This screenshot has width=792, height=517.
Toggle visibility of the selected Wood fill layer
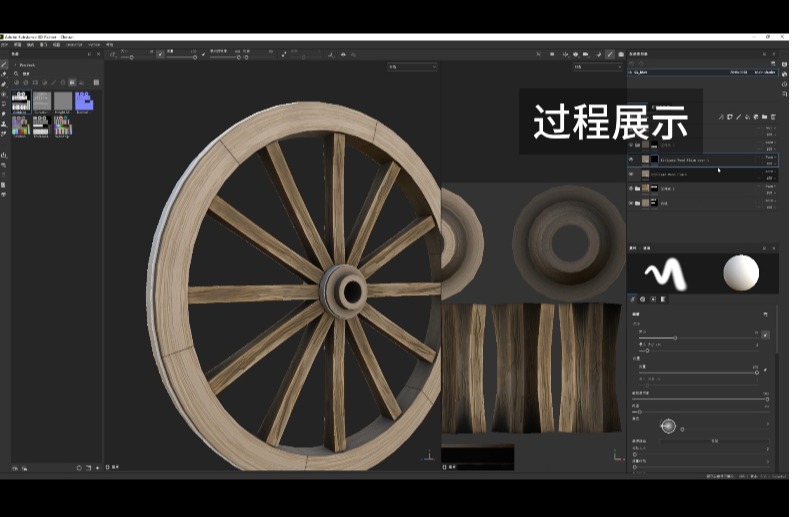pos(631,160)
